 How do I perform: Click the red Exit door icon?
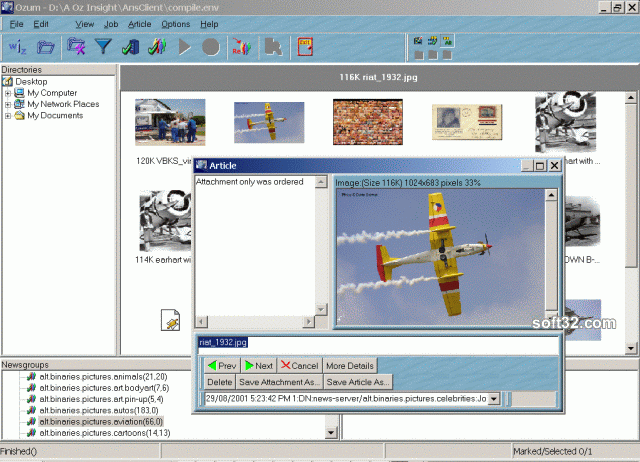point(305,47)
